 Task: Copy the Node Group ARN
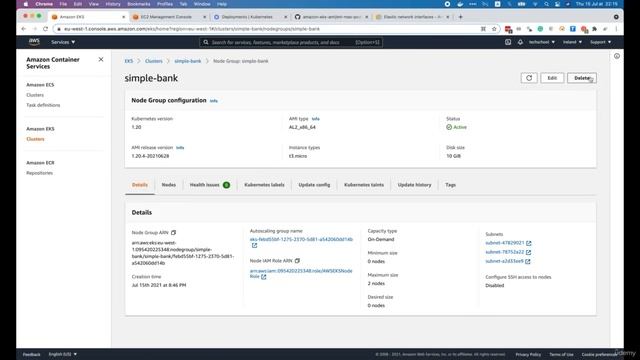tap(173, 233)
